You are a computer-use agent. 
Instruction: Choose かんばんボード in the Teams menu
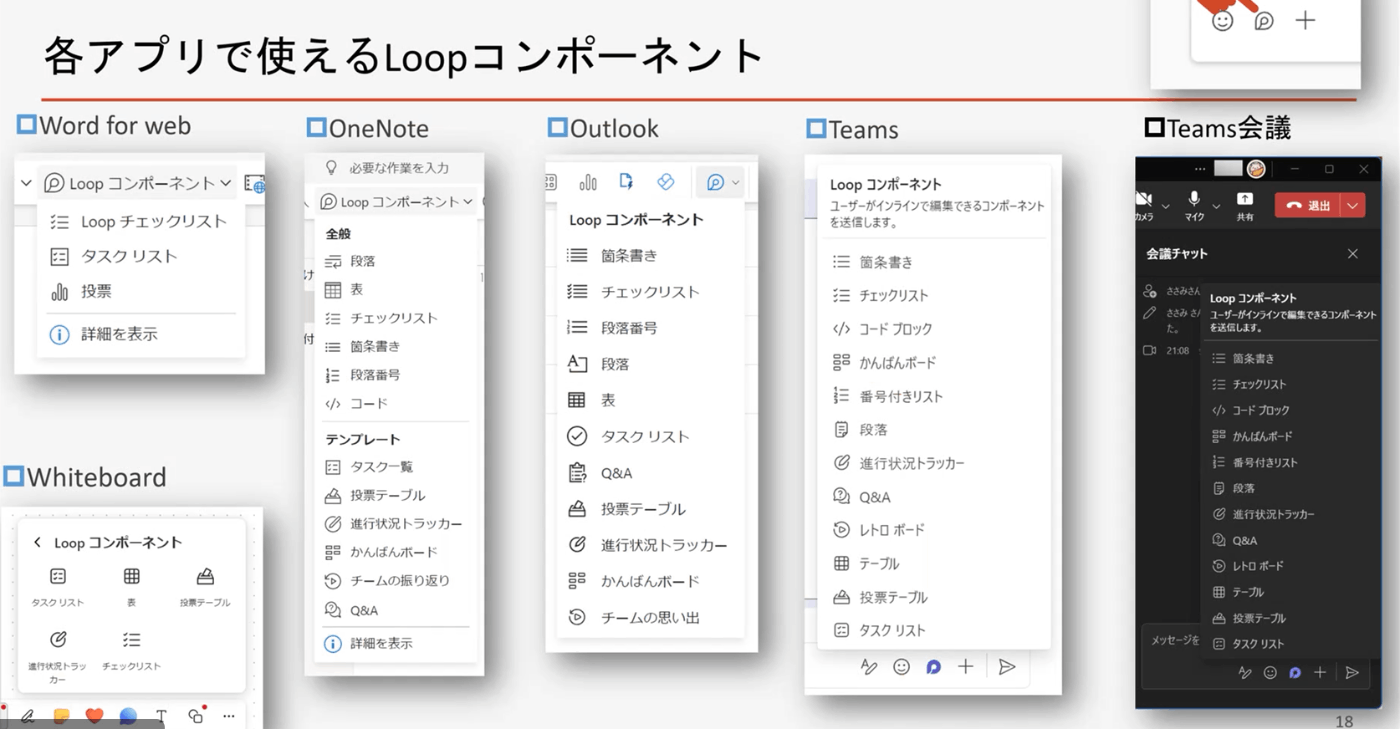coord(934,362)
